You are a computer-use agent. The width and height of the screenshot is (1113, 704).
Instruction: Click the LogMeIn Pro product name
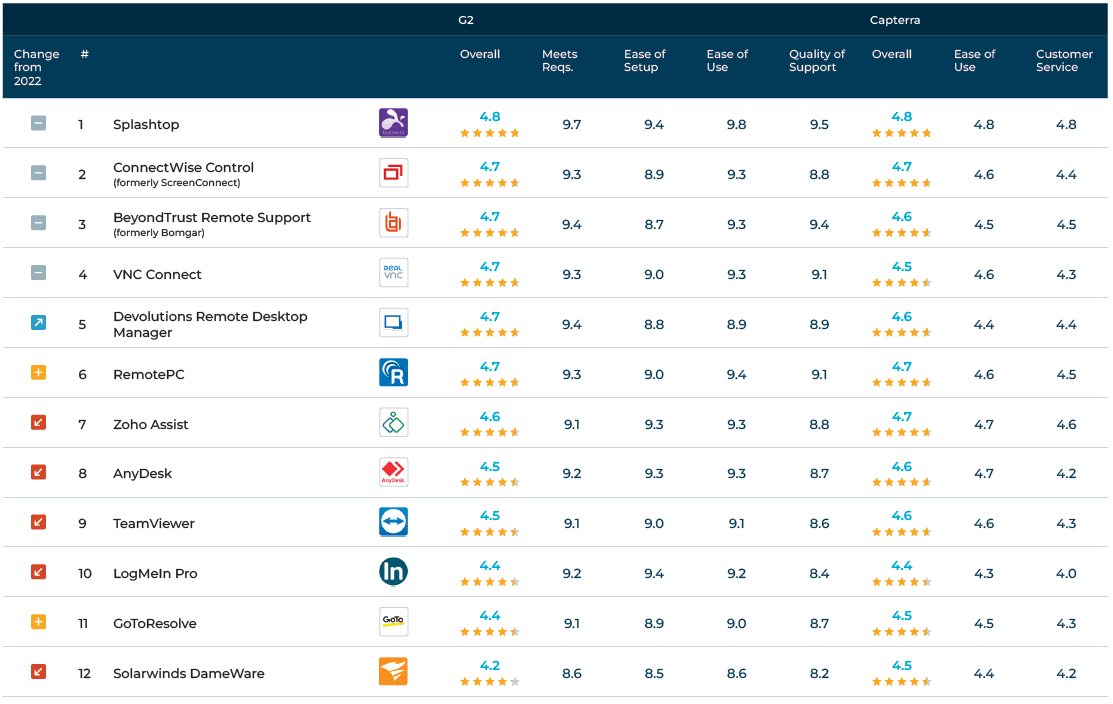point(155,573)
